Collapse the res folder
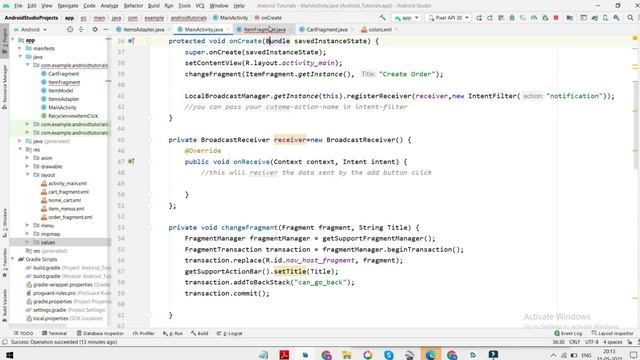The image size is (640, 360). pyautogui.click(x=20, y=149)
